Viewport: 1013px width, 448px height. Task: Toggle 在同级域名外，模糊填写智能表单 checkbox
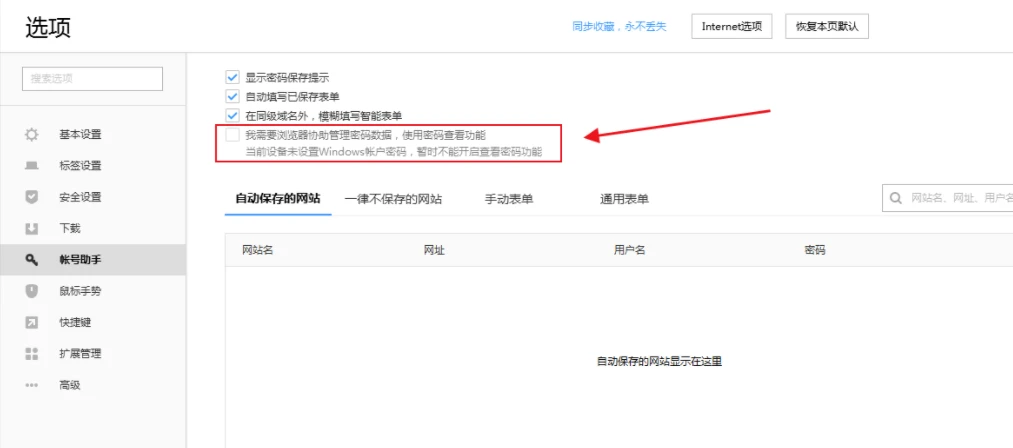point(233,116)
